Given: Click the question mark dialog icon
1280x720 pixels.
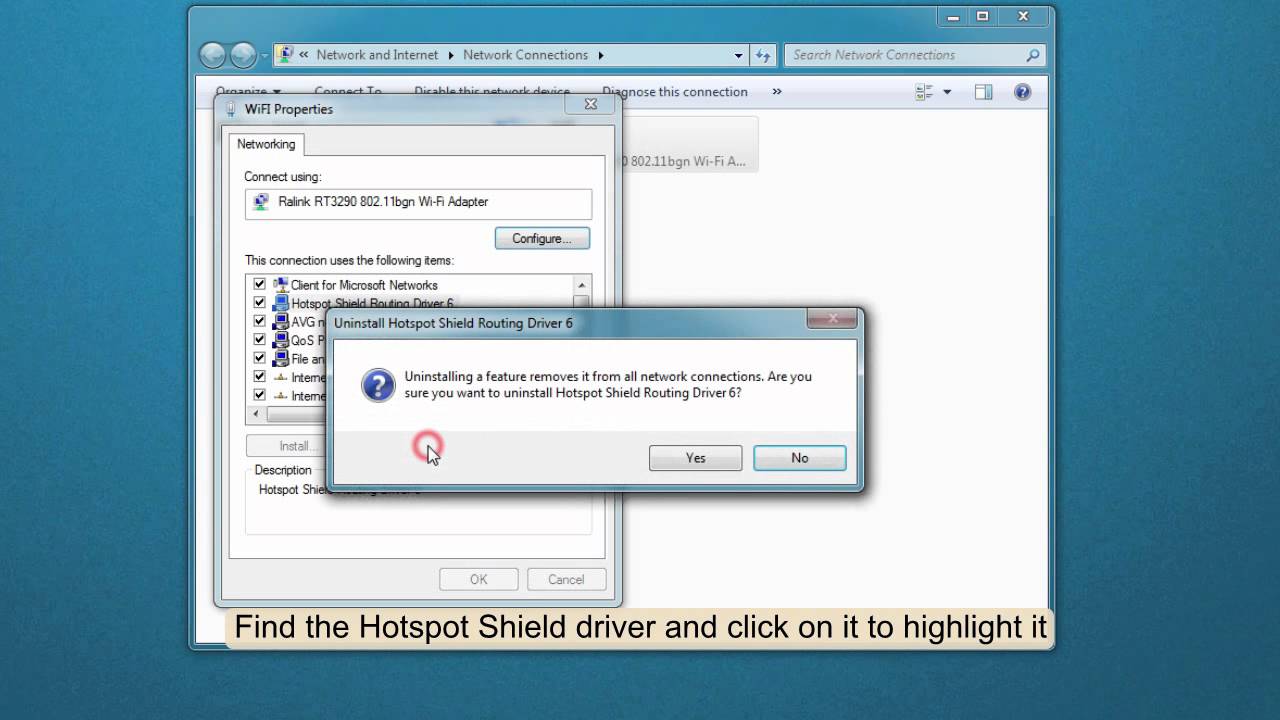Looking at the screenshot, I should click(x=378, y=385).
